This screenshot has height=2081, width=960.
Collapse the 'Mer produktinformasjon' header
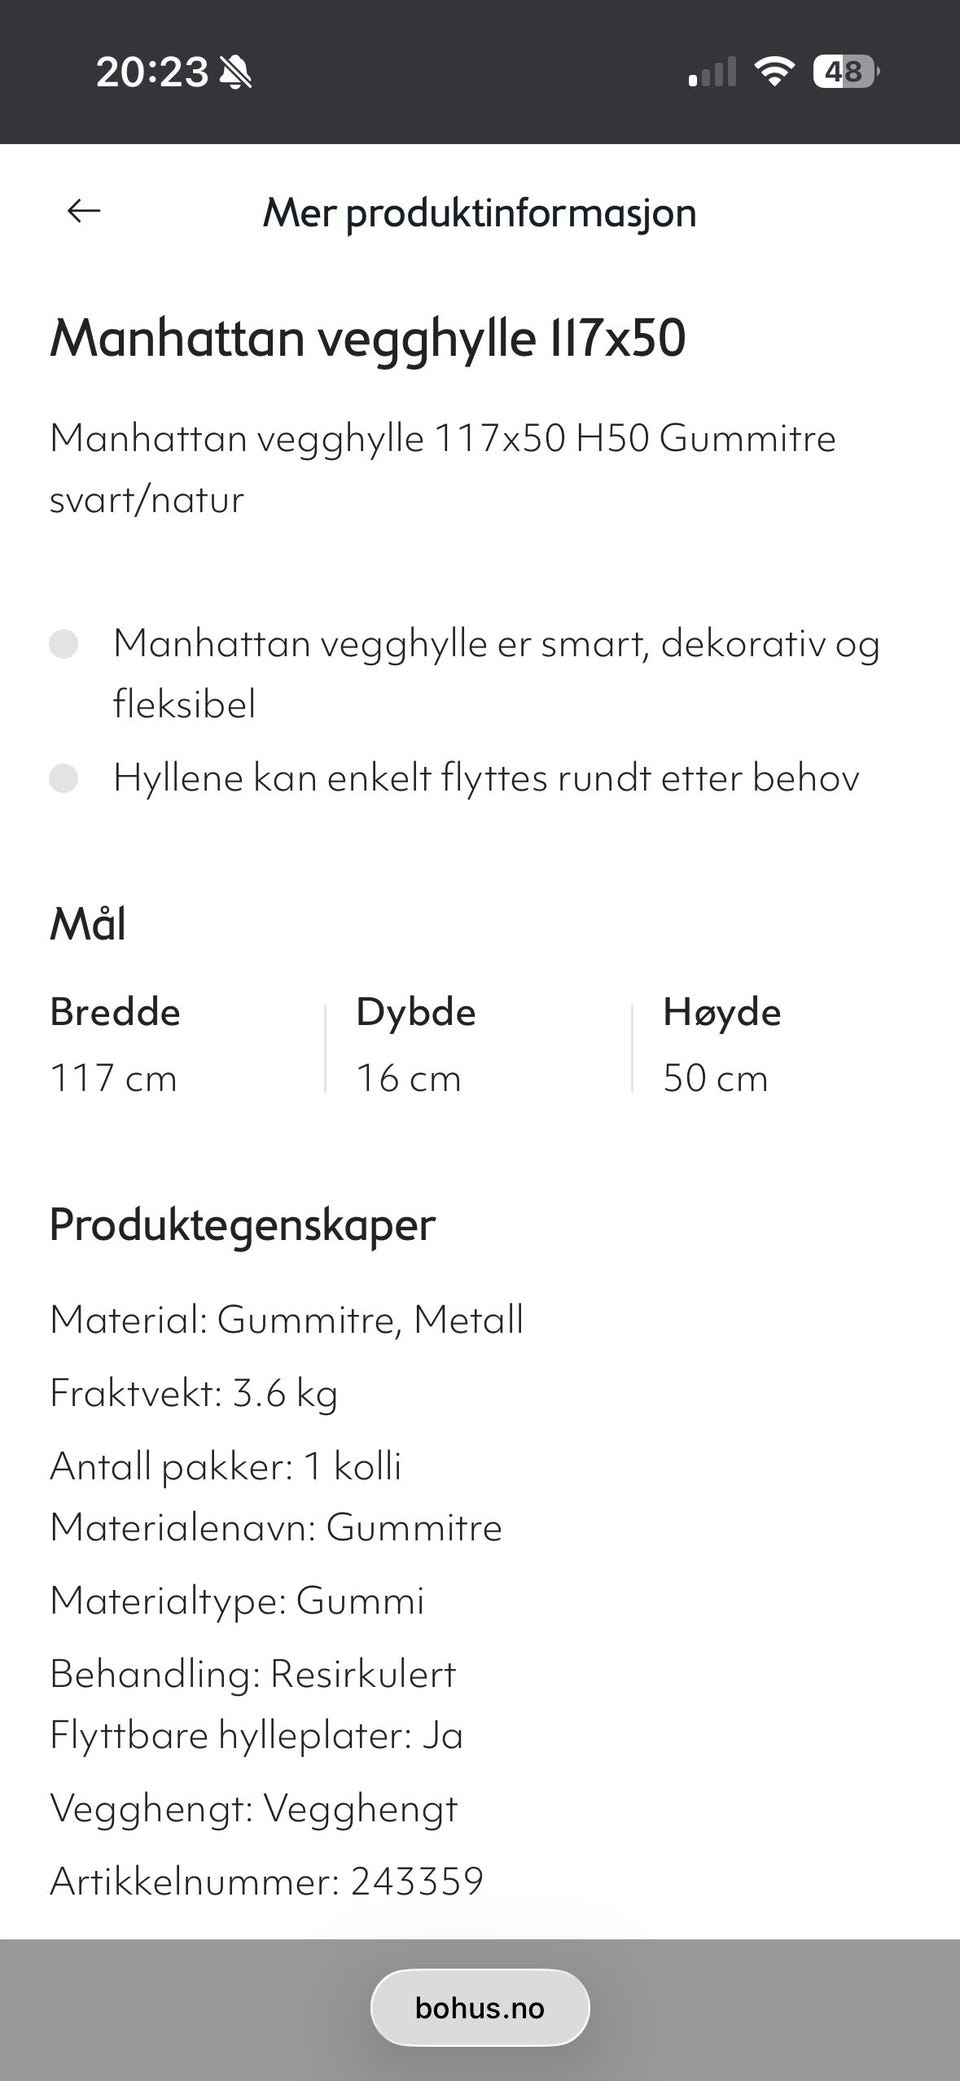point(480,212)
